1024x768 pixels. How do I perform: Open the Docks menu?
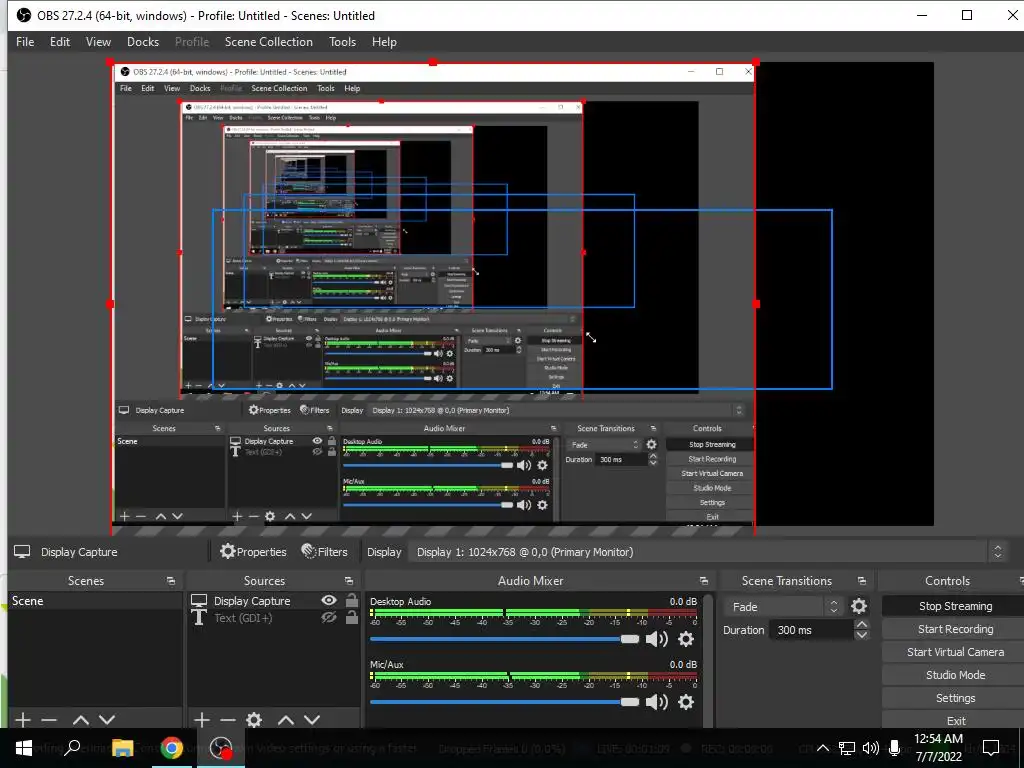point(143,42)
